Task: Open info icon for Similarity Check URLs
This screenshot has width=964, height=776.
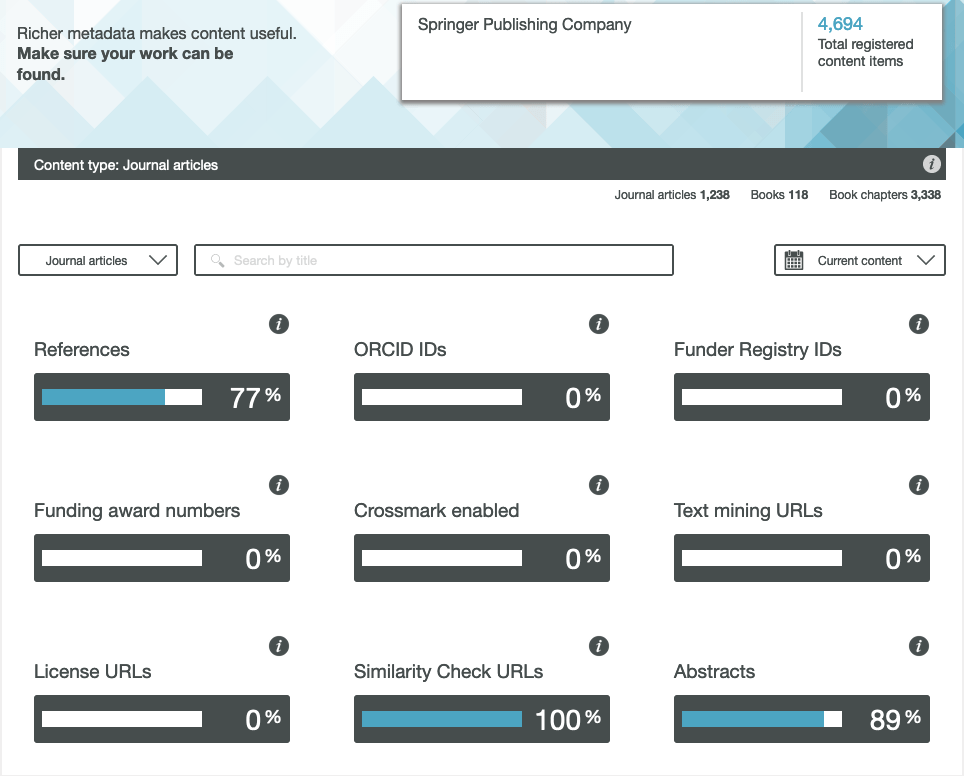Action: [599, 646]
